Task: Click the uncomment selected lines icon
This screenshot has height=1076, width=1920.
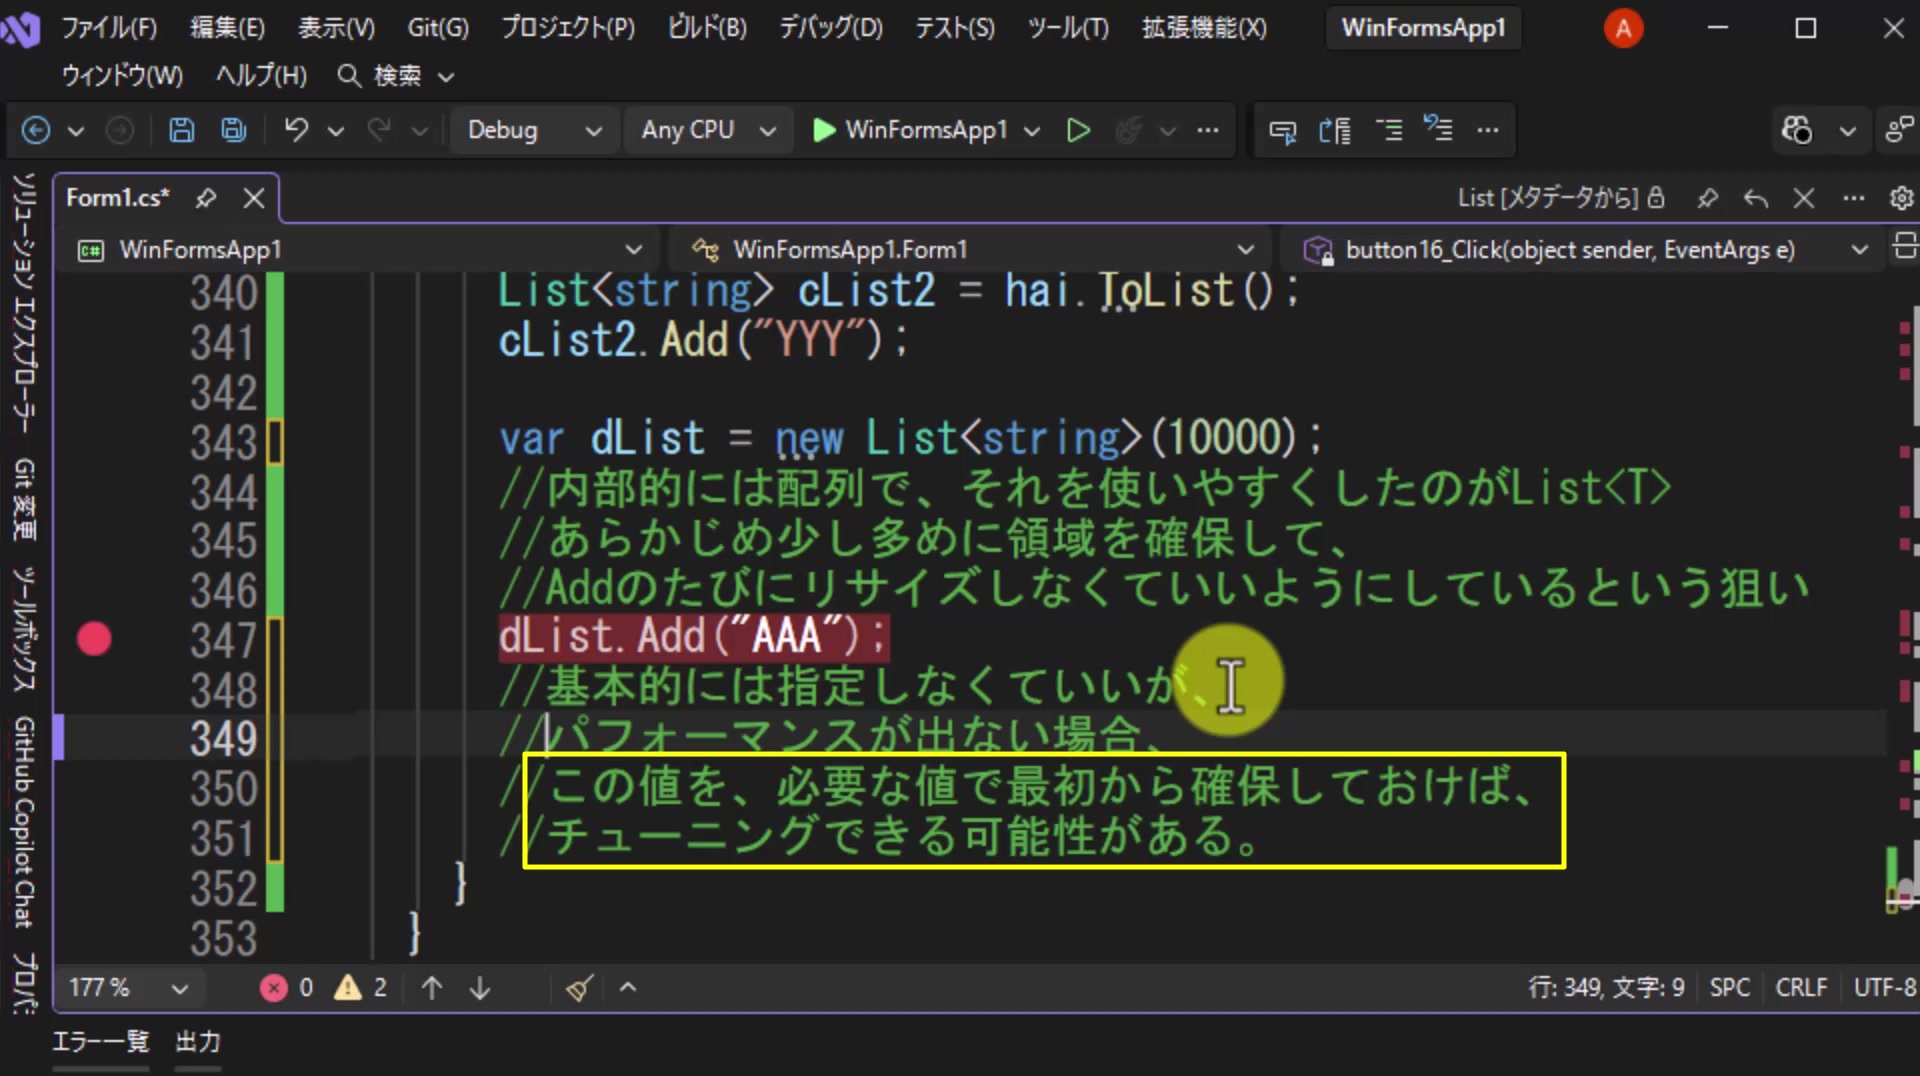Action: [1438, 130]
